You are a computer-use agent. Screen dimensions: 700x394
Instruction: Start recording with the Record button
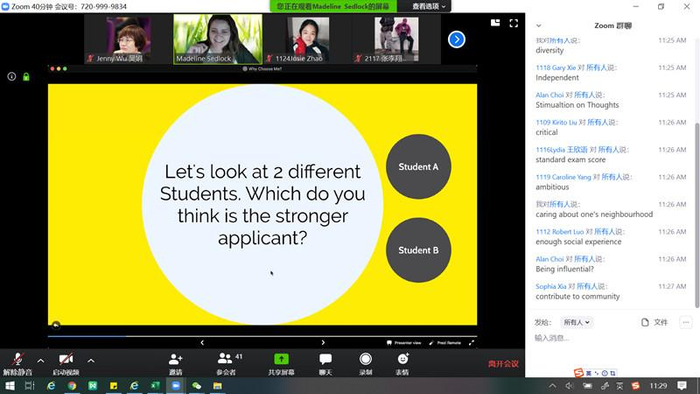(366, 364)
